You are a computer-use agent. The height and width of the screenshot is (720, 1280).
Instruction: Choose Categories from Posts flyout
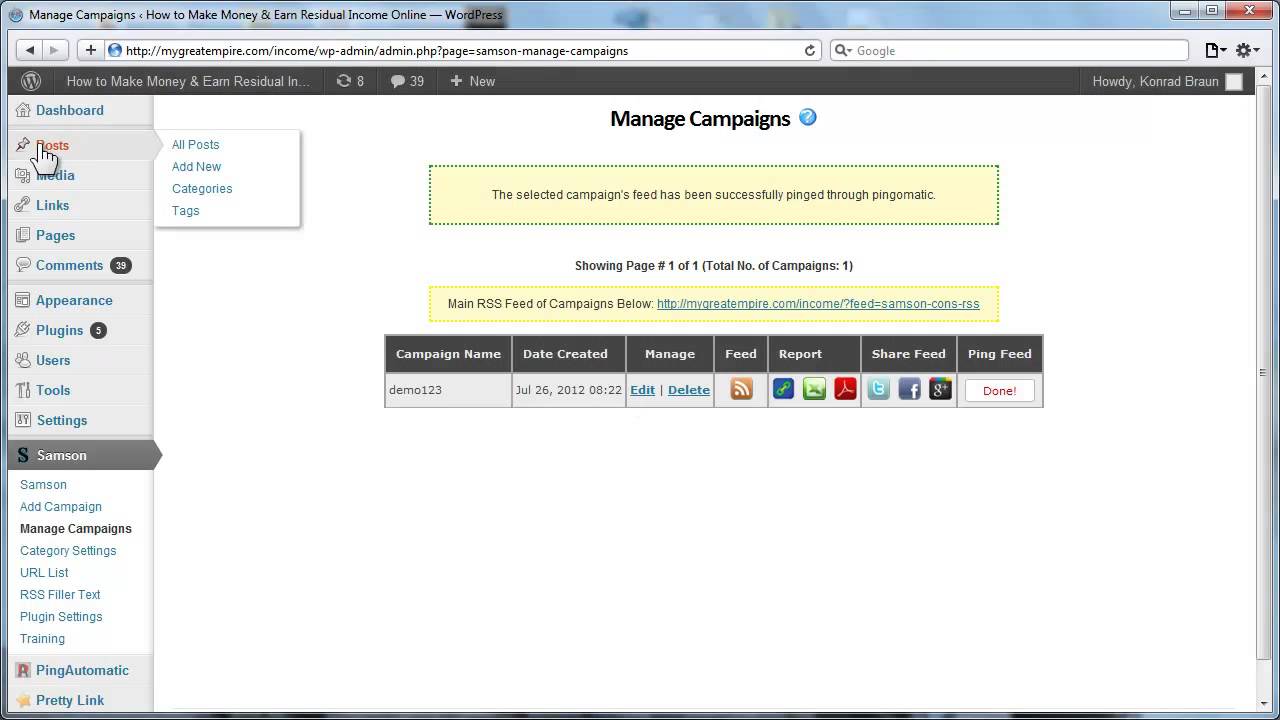(x=202, y=189)
